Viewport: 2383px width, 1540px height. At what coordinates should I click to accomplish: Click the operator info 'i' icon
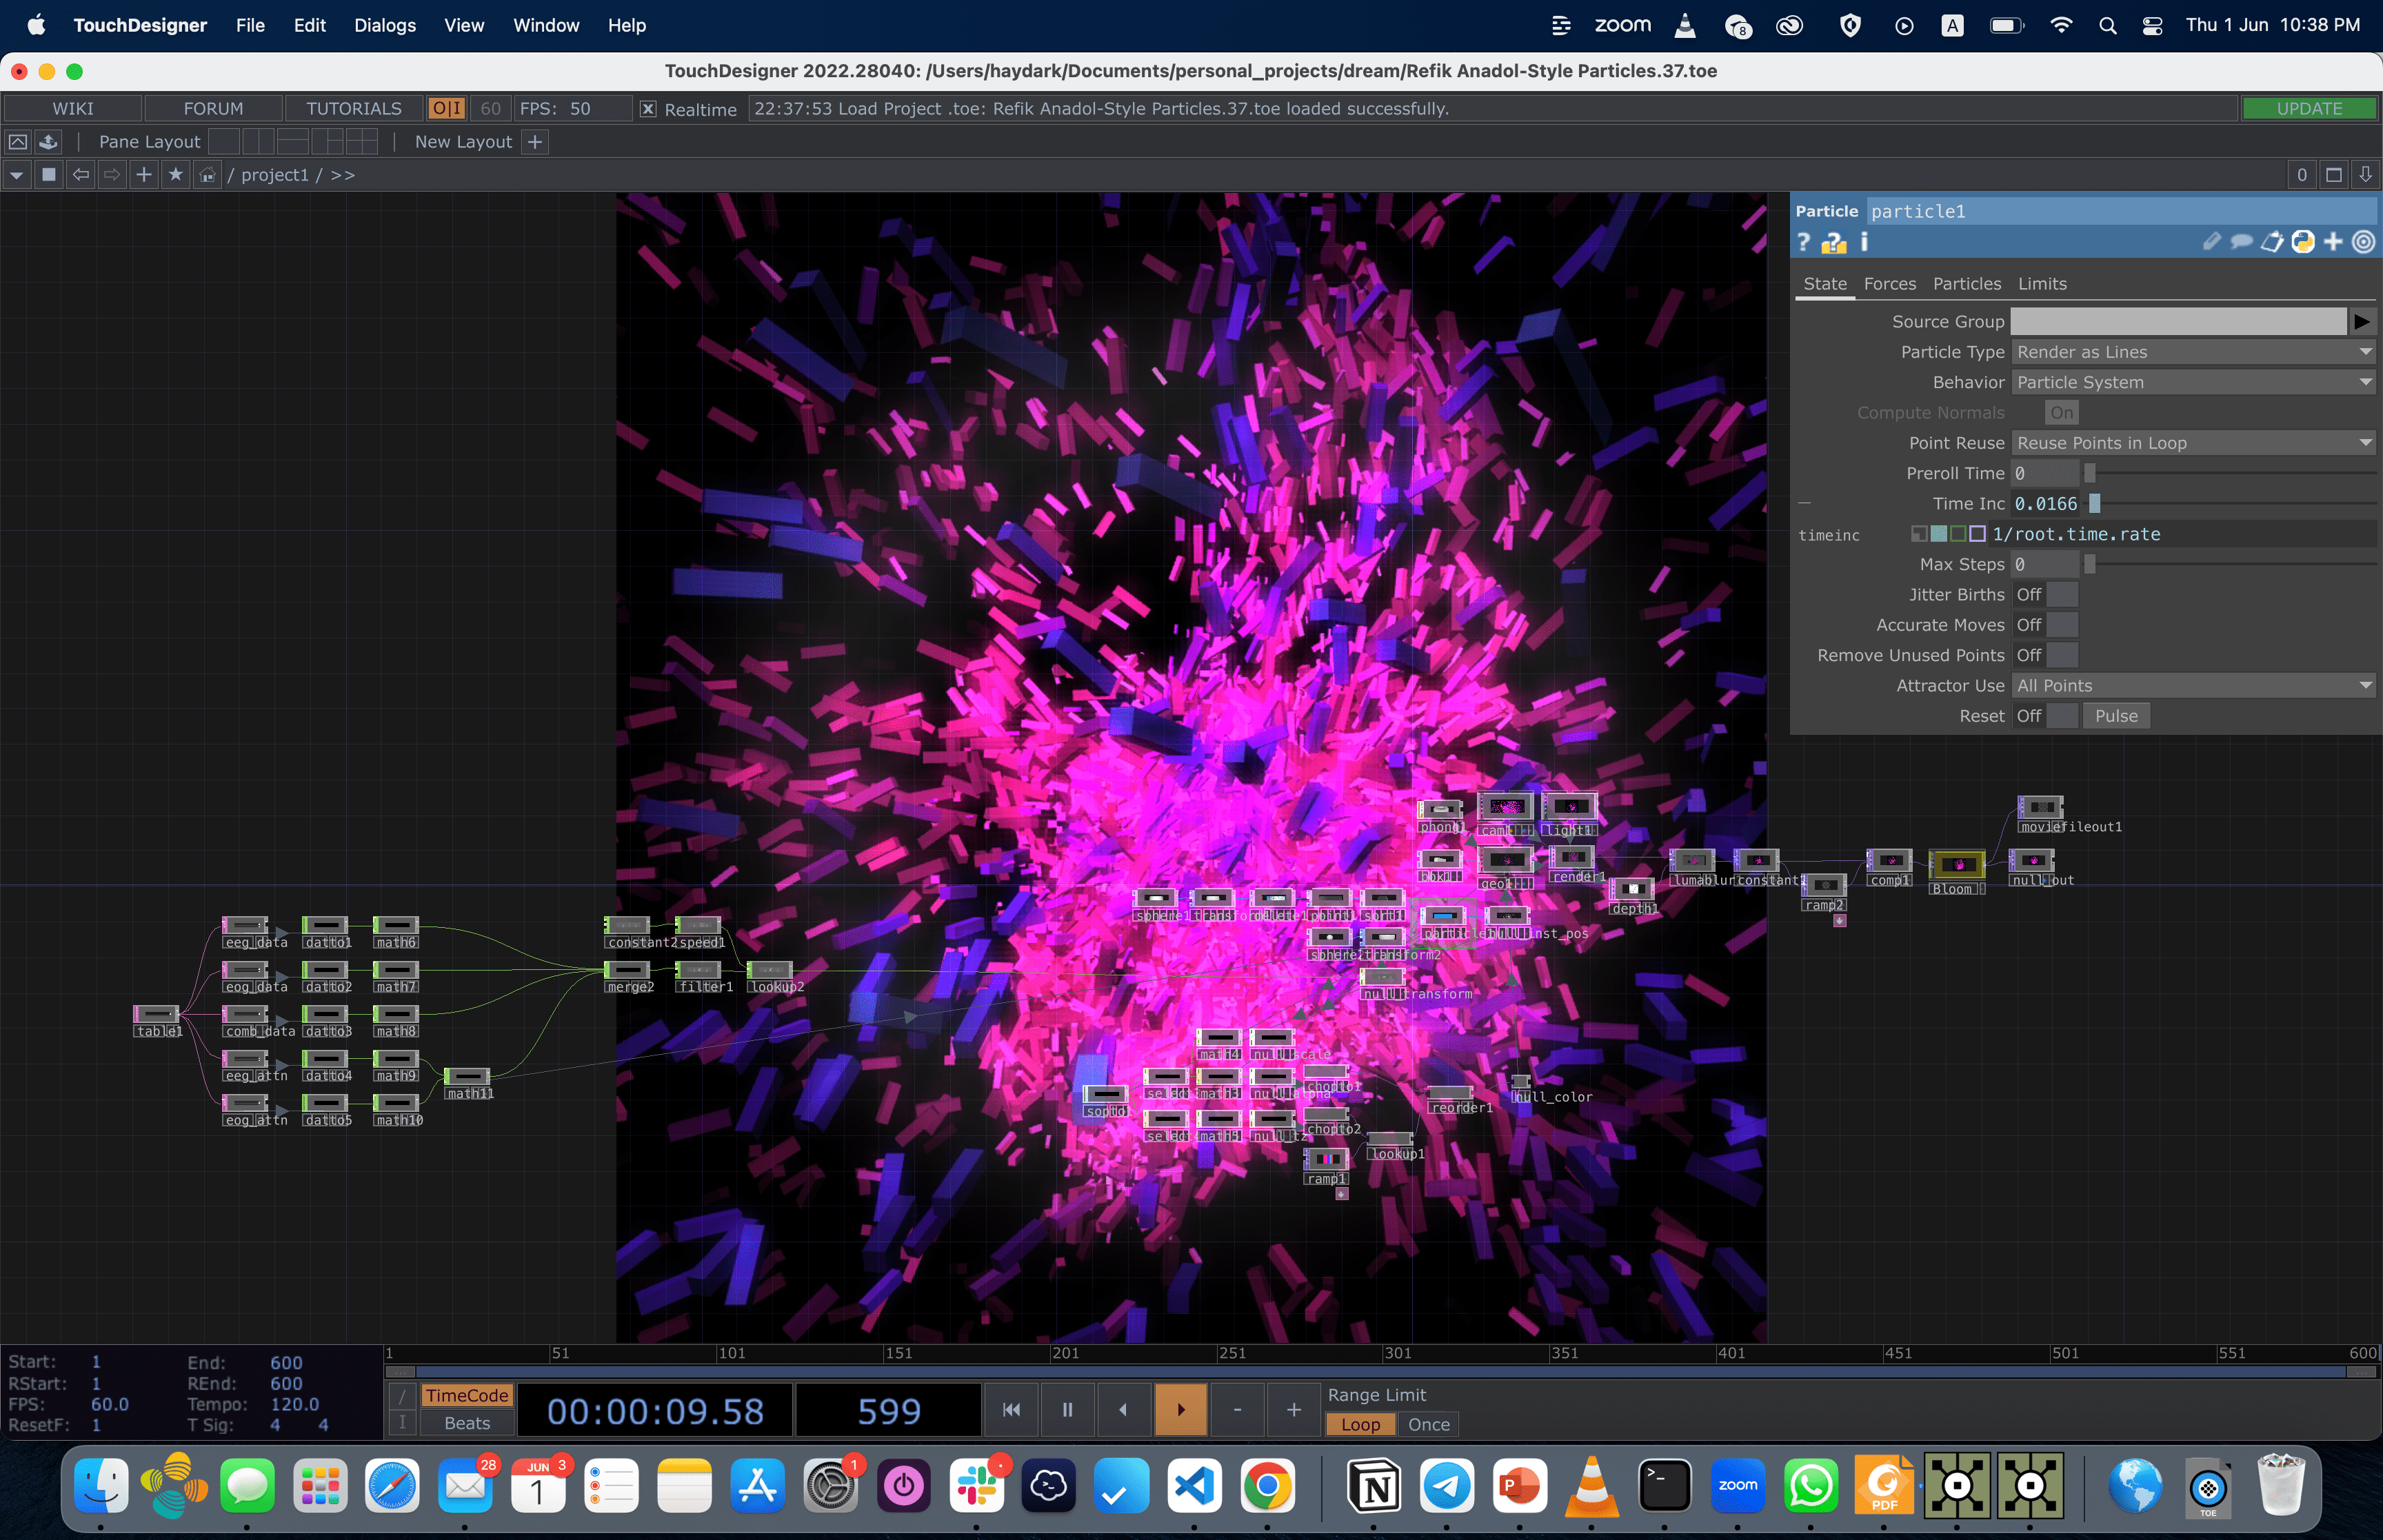pyautogui.click(x=1864, y=242)
